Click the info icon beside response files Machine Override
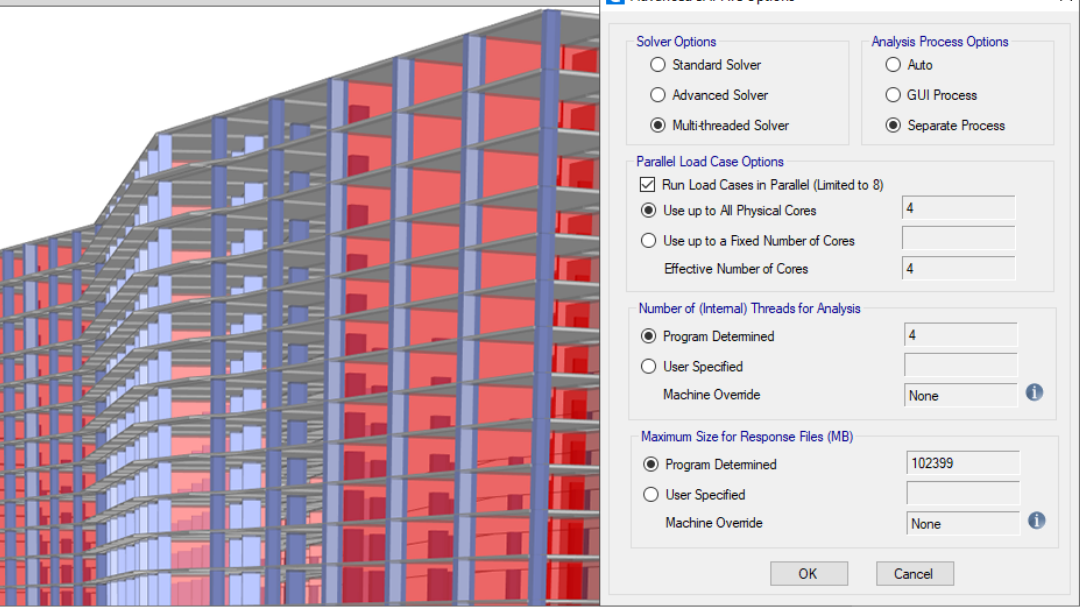Image resolution: width=1080 pixels, height=607 pixels. (1036, 521)
